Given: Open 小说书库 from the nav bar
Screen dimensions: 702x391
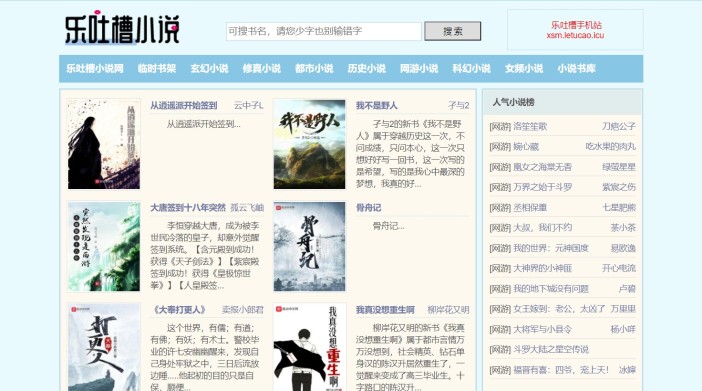Looking at the screenshot, I should (576, 69).
